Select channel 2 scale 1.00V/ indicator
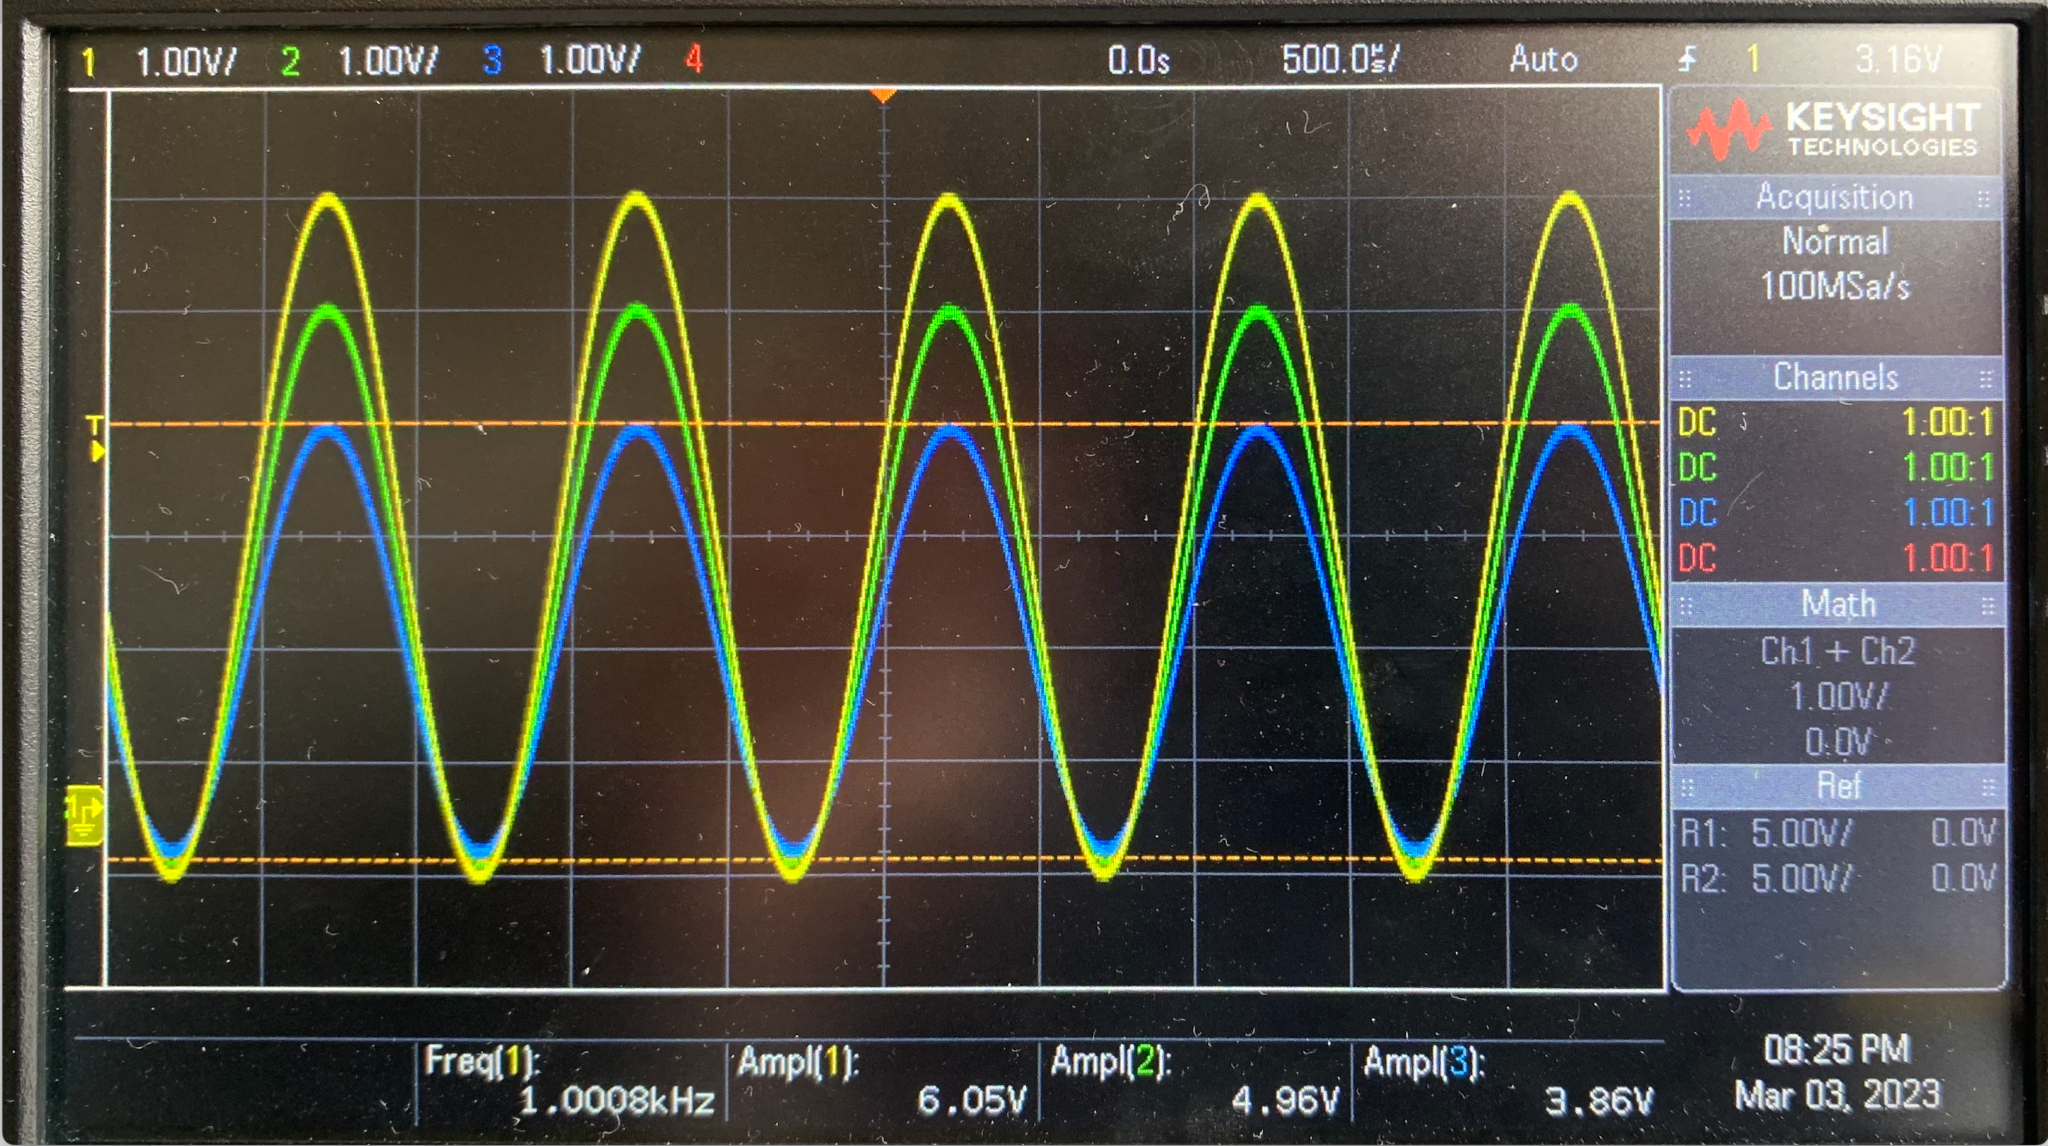This screenshot has height=1146, width=2048. [387, 62]
